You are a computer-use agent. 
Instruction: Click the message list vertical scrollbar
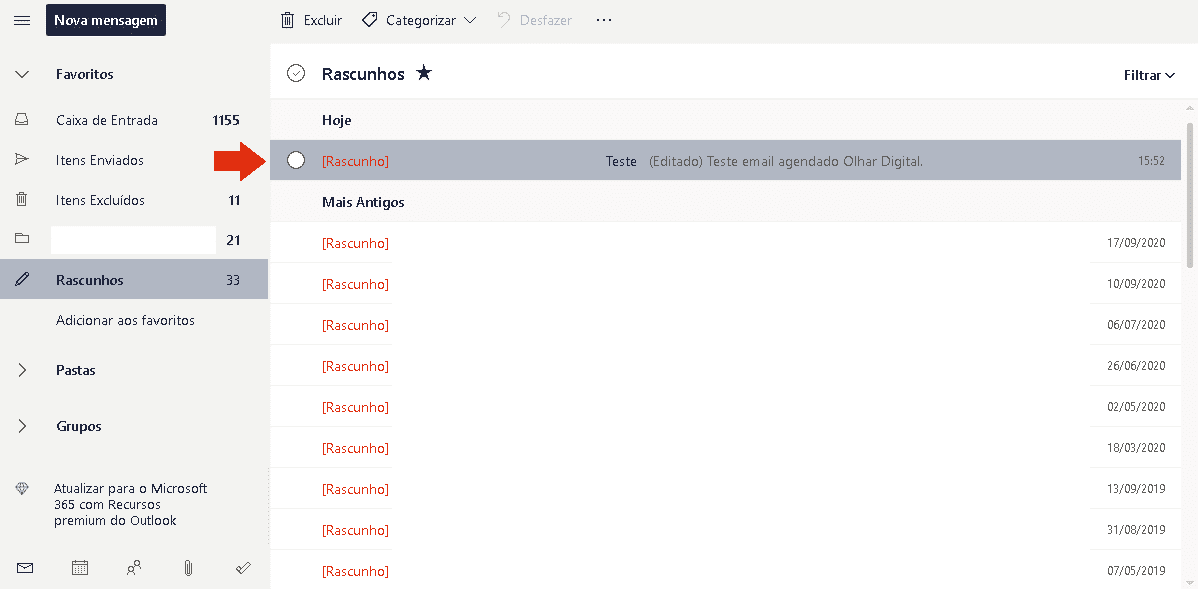(x=1189, y=194)
